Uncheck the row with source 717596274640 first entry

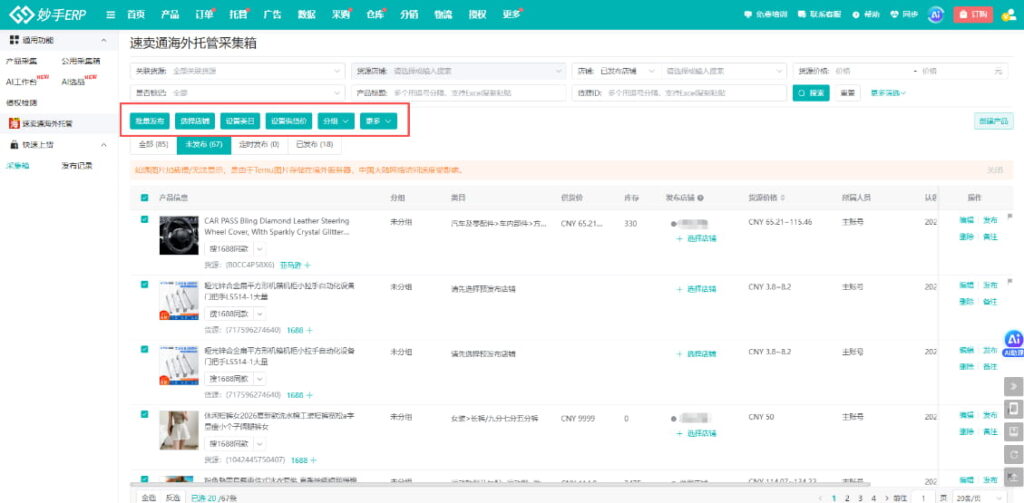(x=144, y=284)
